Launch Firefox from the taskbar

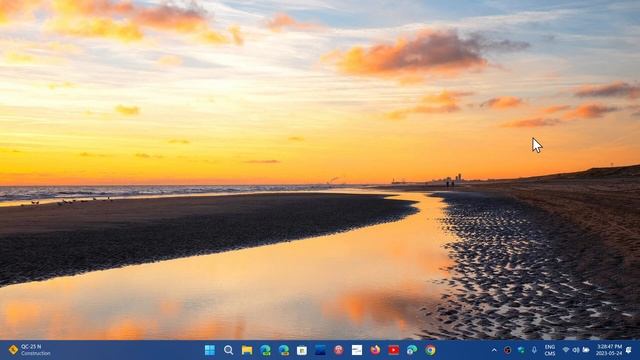point(375,350)
